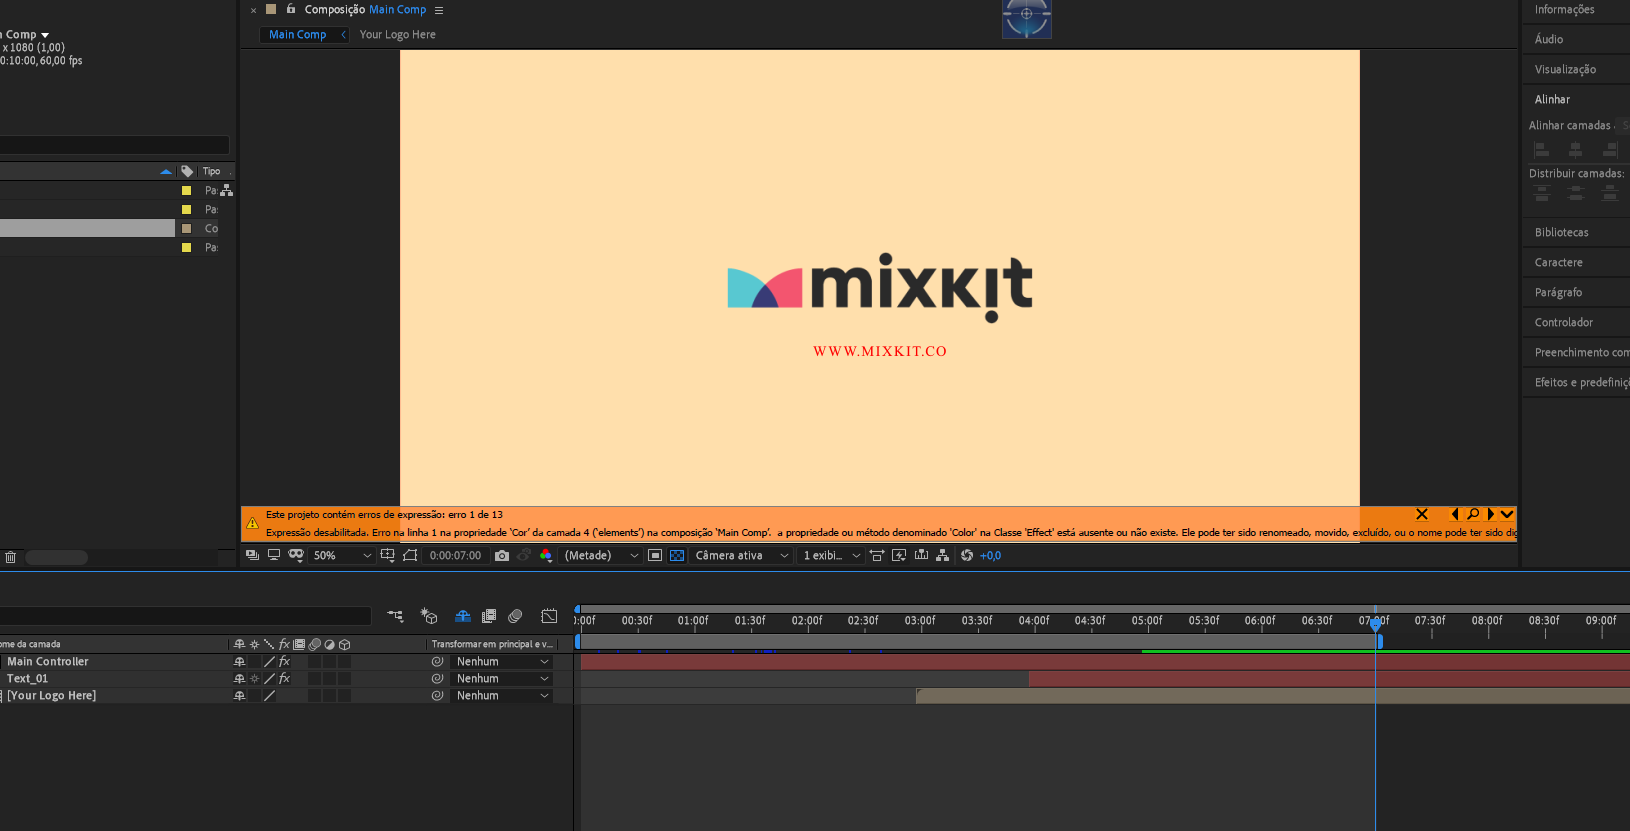Open the timeline button icon in viewer

pos(921,555)
